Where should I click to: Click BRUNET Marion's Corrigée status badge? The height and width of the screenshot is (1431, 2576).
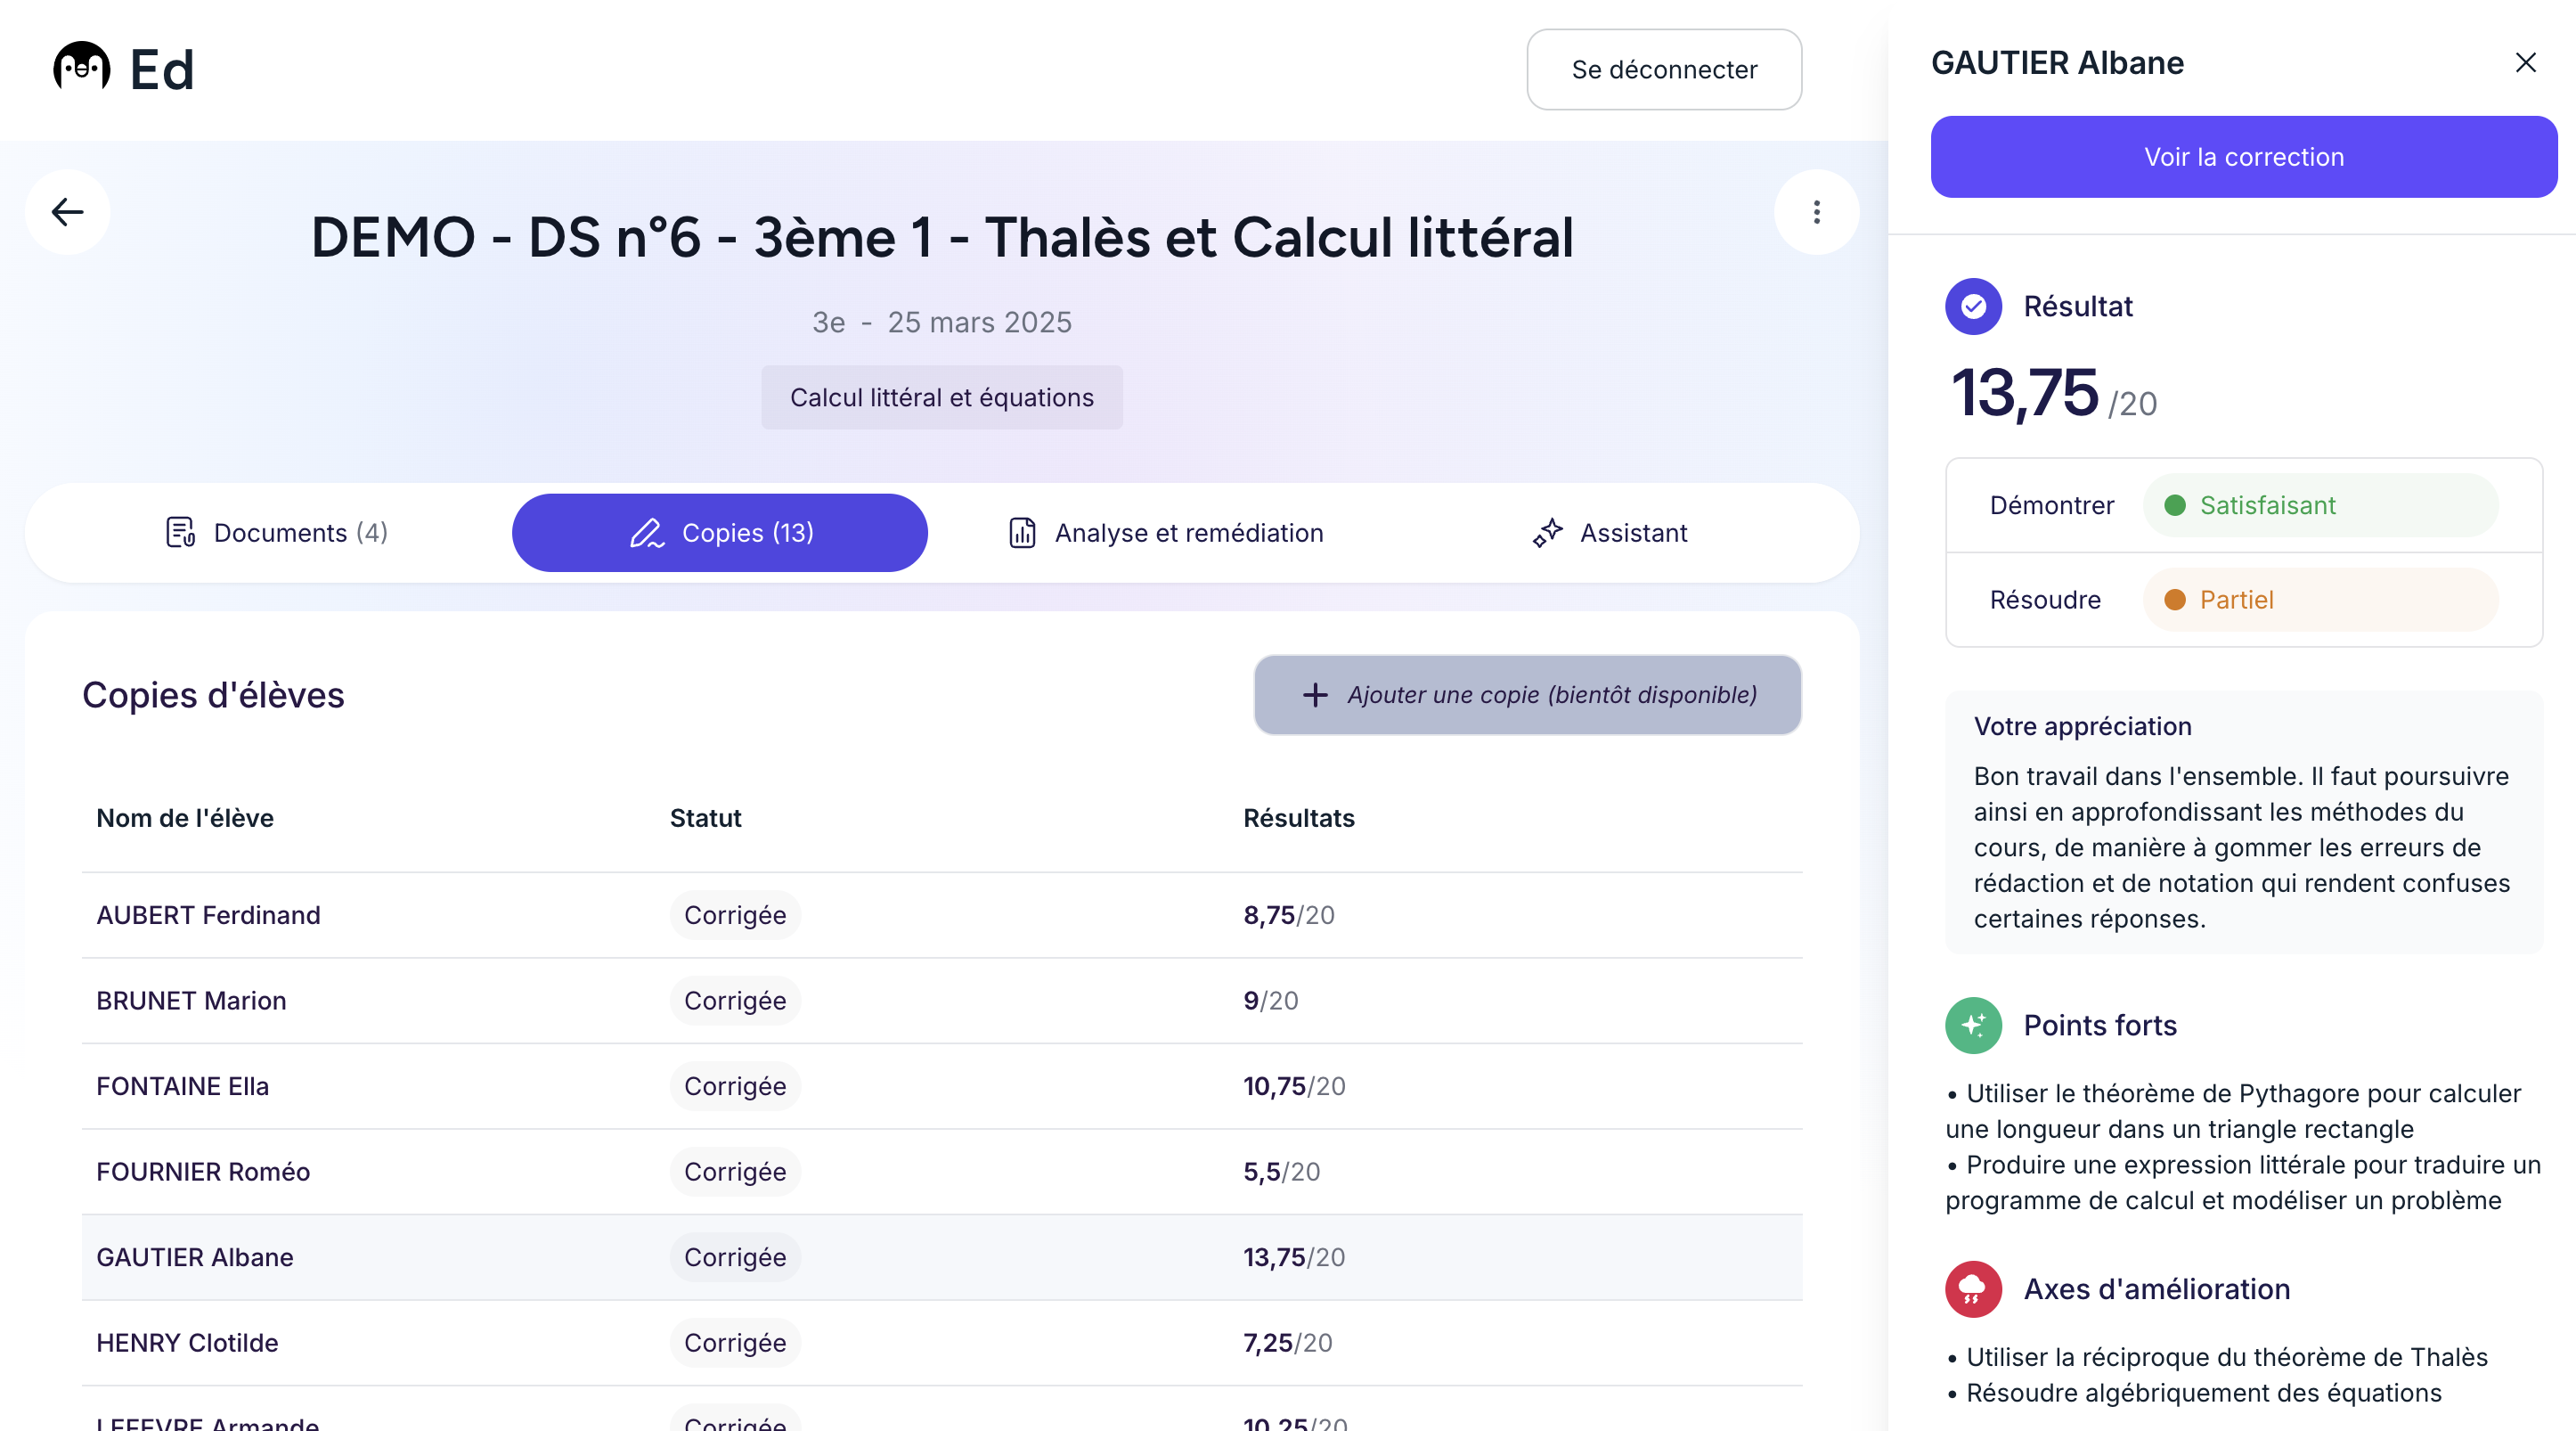[735, 1001]
